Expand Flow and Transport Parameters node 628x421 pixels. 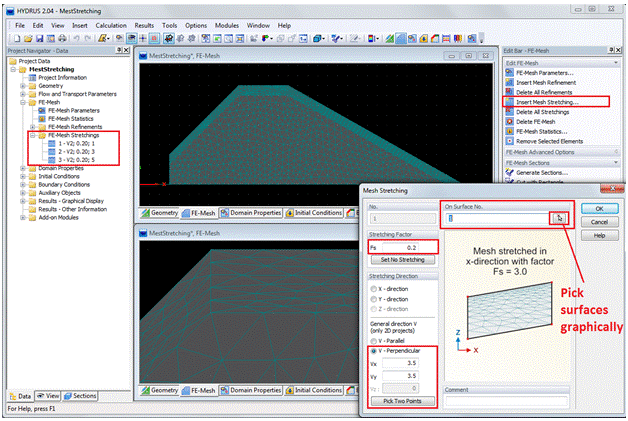pyautogui.click(x=23, y=94)
